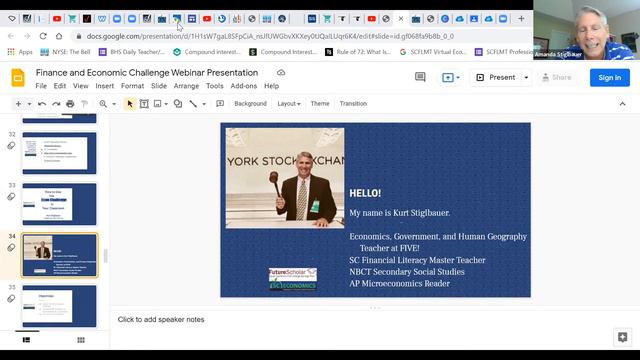Screen dimensions: 640x360
Task: Switch to filmstrip view
Action: tap(27, 340)
